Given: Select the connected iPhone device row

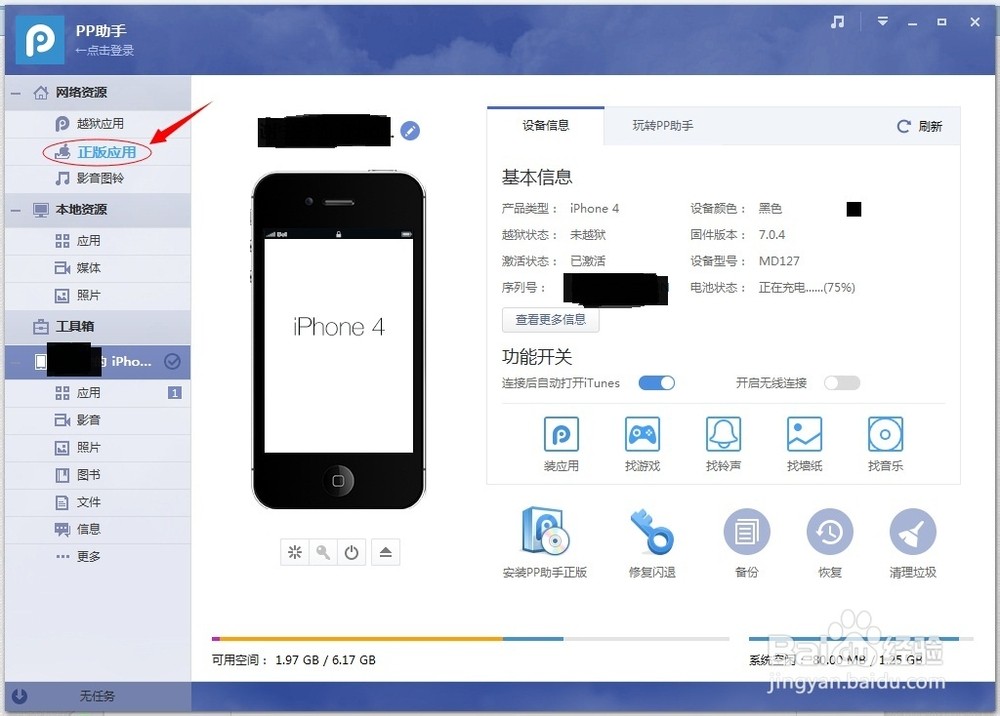Looking at the screenshot, I should [x=98, y=362].
